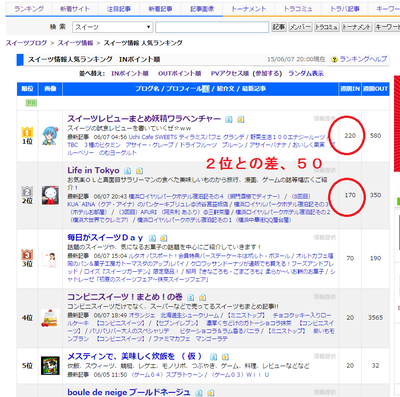Viewport: 400px width, 397px height.
Task: Click profile icon beside boule de neige
Action: click(x=199, y=393)
